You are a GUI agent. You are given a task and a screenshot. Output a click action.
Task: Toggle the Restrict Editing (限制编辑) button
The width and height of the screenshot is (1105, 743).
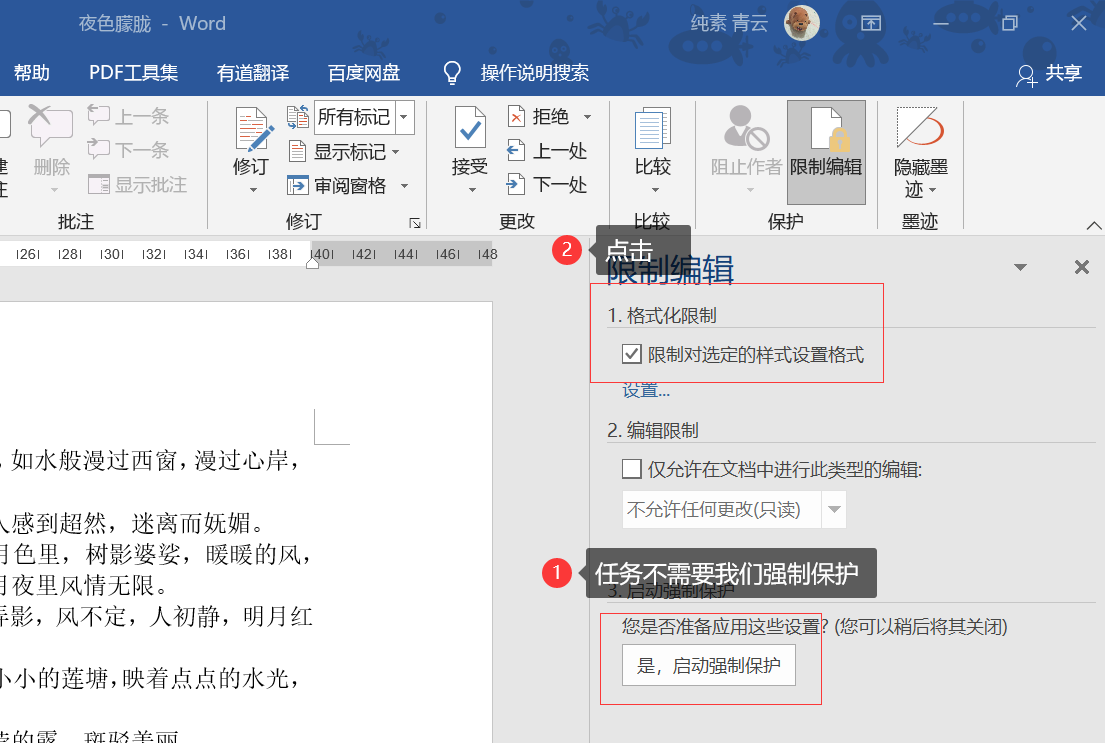pyautogui.click(x=826, y=152)
